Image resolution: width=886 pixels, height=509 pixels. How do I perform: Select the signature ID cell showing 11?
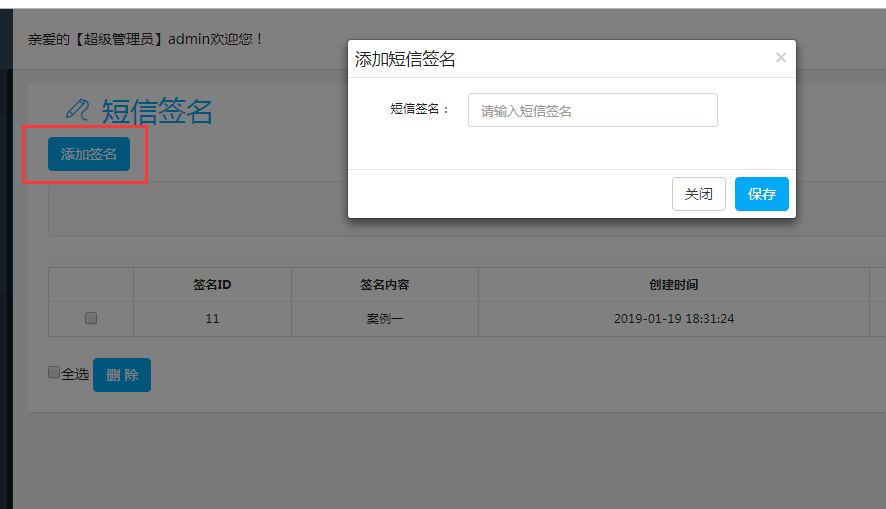(x=212, y=319)
